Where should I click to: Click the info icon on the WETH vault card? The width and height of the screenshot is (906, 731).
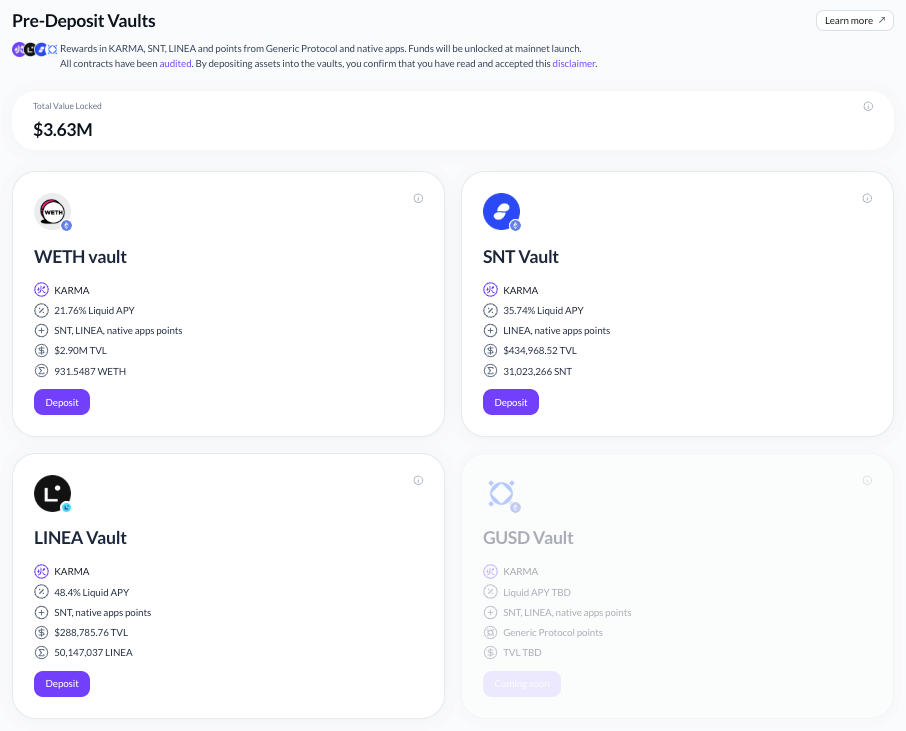tap(418, 198)
